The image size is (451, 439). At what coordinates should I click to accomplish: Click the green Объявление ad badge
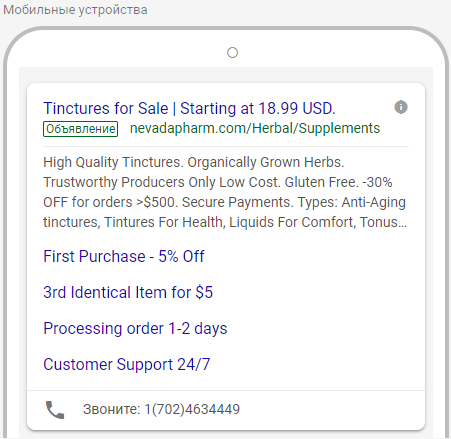pyautogui.click(x=80, y=129)
